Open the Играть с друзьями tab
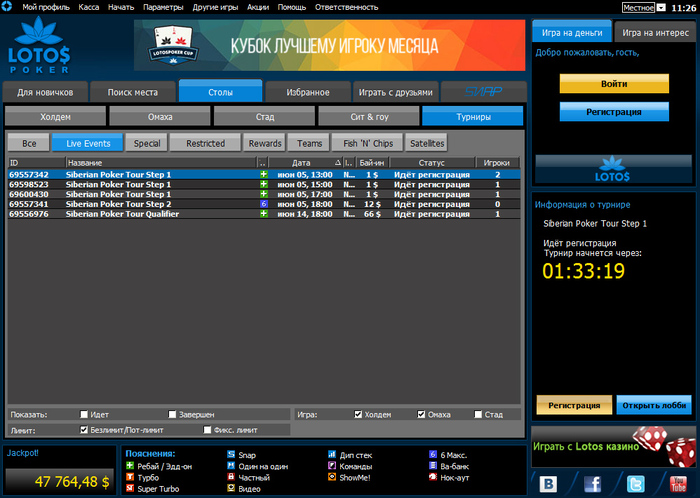The image size is (700, 498). tap(396, 92)
